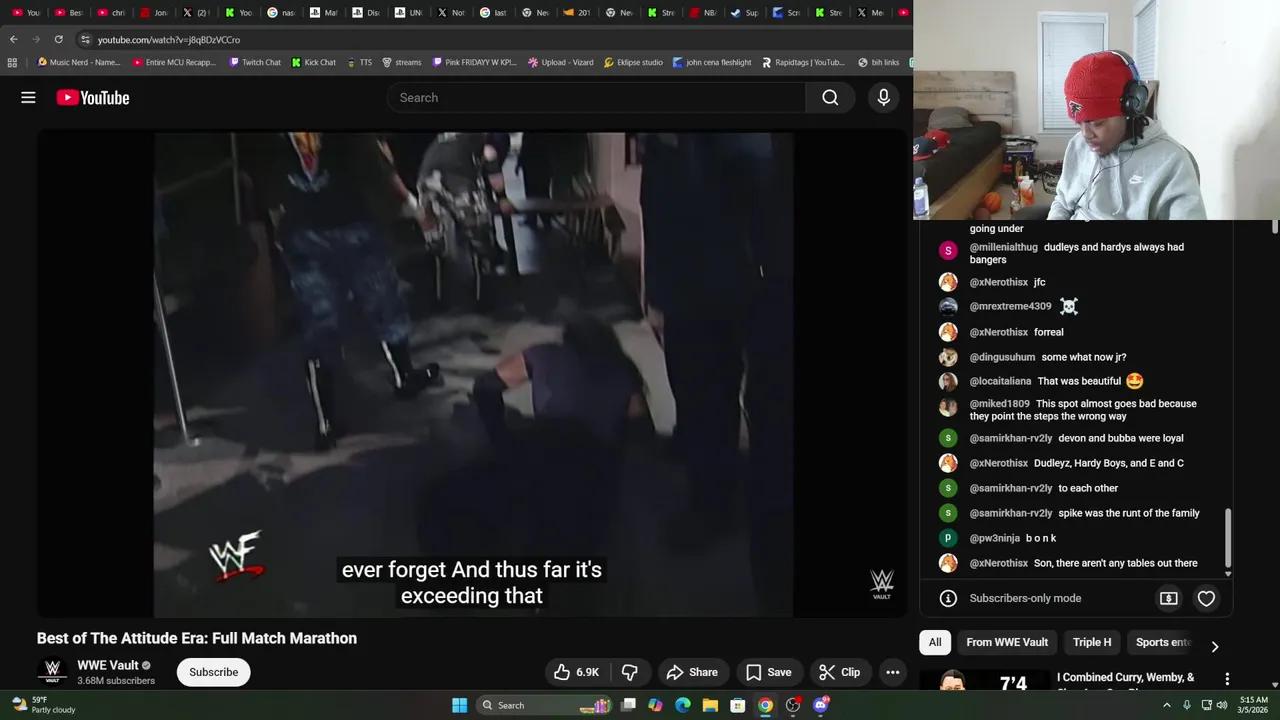
Task: Open the browser apps grid in the bookmarks bar
Action: 12,62
